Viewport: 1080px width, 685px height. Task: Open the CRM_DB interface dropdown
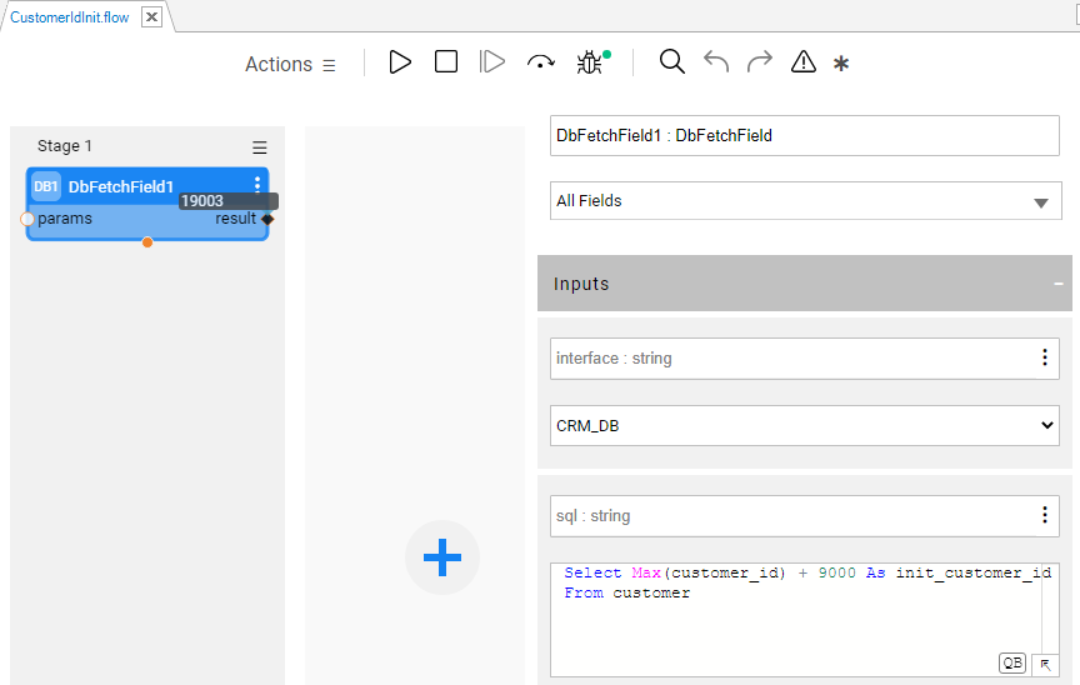[x=805, y=426]
